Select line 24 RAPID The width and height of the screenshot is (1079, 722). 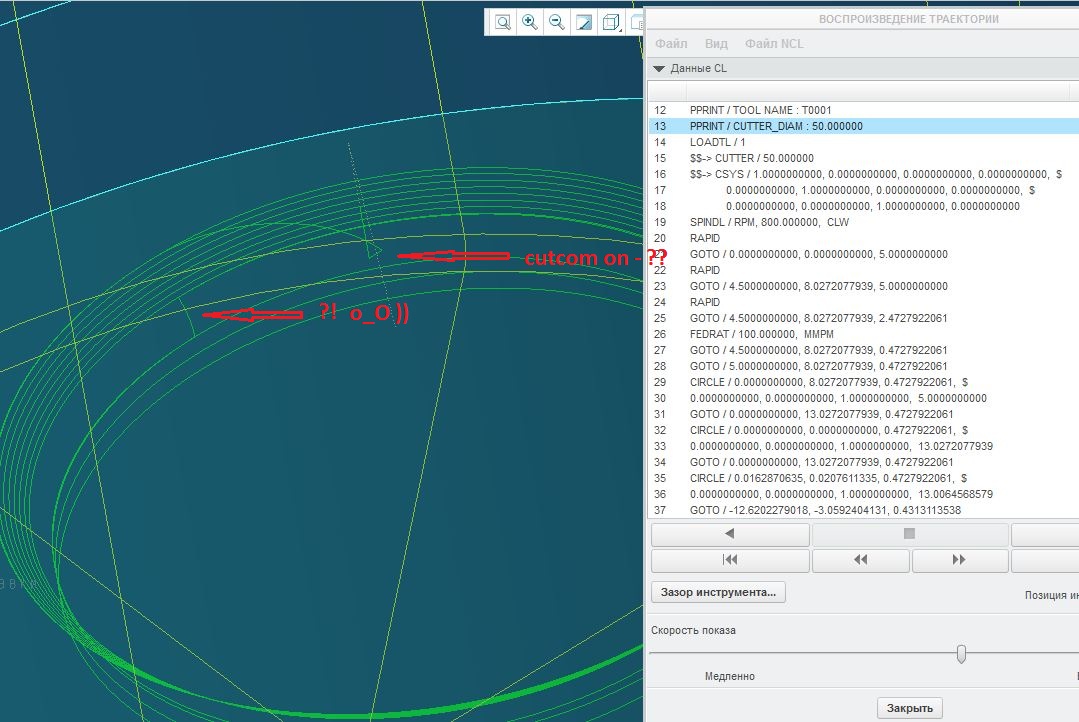tap(864, 302)
